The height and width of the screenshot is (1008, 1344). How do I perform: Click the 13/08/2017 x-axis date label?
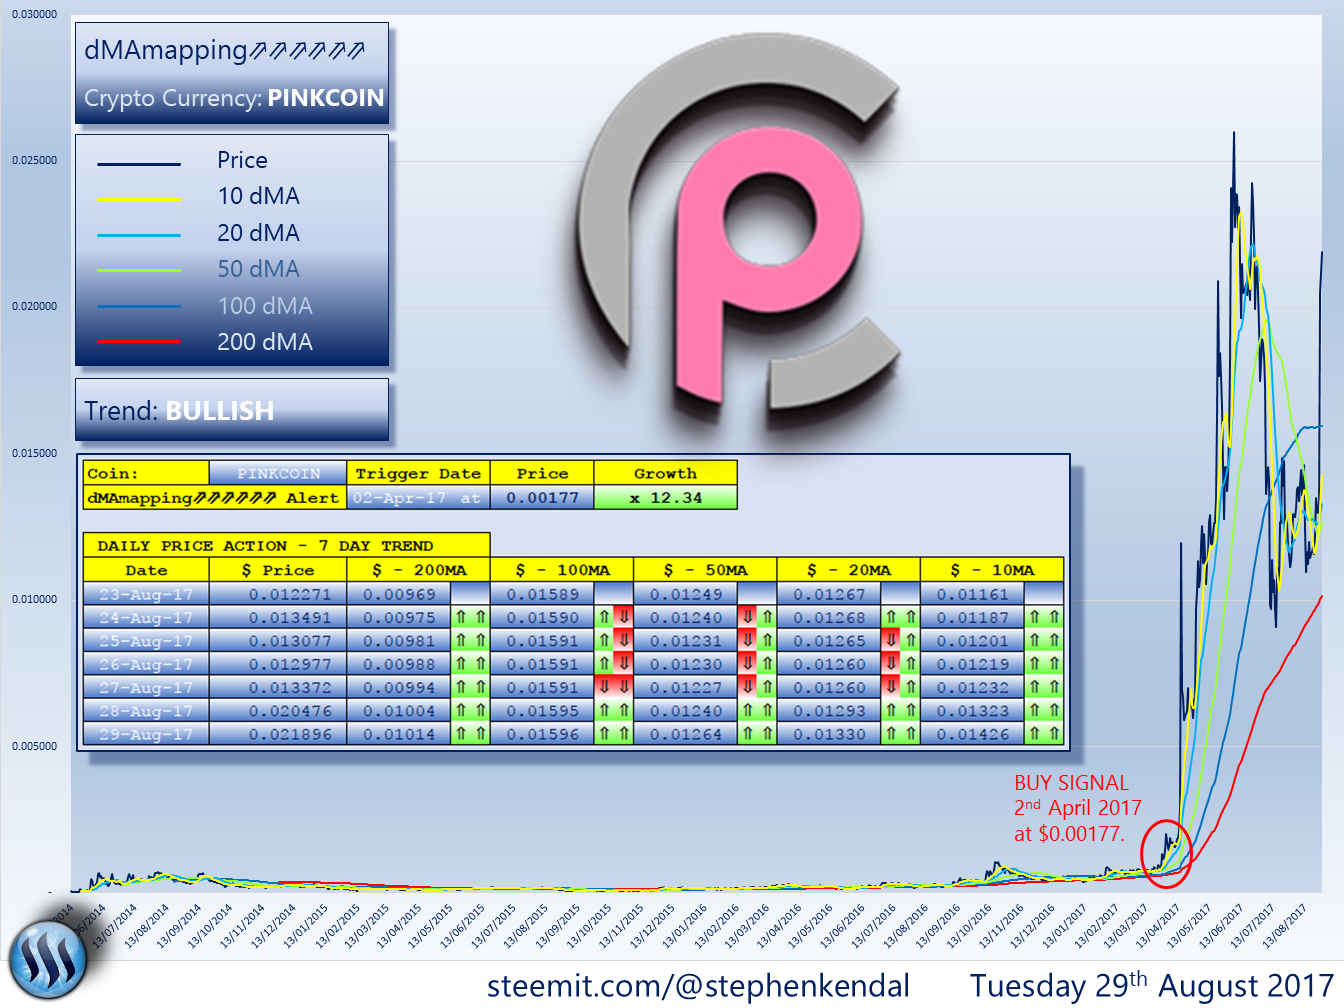[x=1284, y=925]
